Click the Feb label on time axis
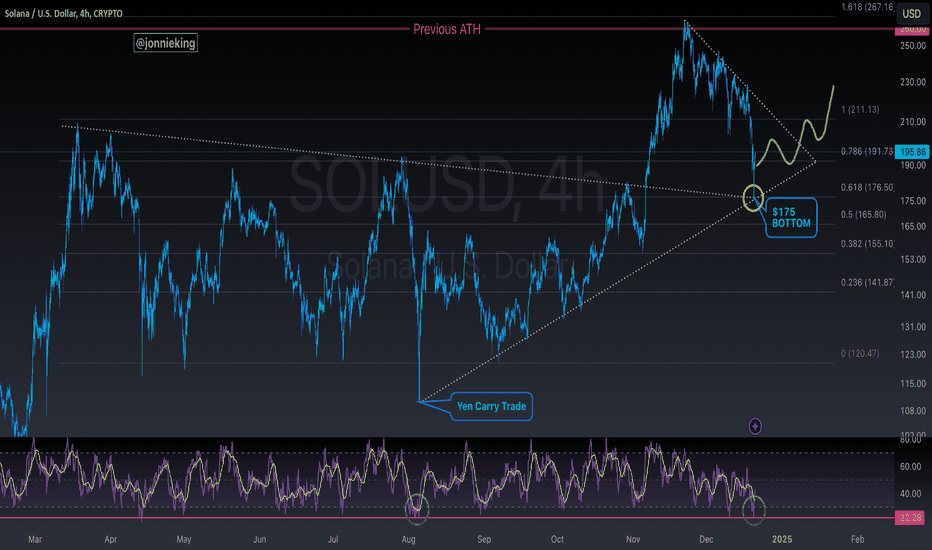The height and width of the screenshot is (550, 932). coord(857,539)
